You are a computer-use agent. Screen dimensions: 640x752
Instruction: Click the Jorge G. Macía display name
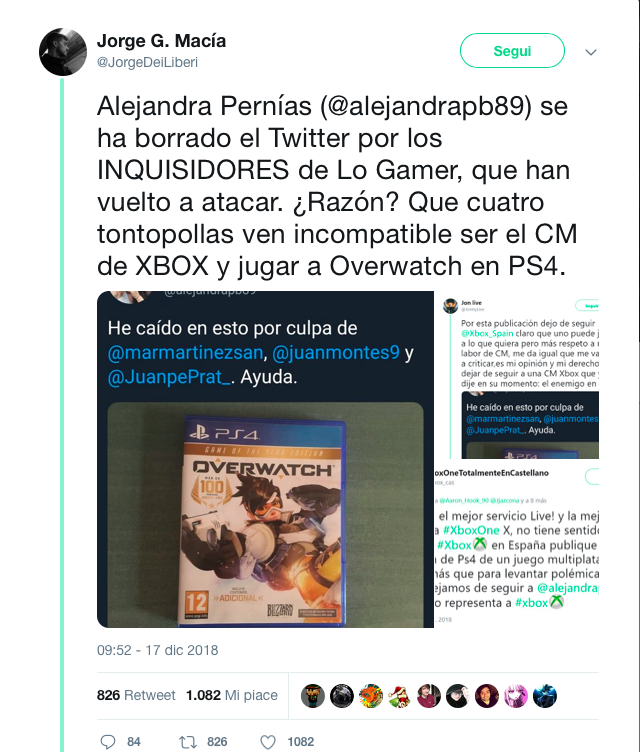pos(161,41)
